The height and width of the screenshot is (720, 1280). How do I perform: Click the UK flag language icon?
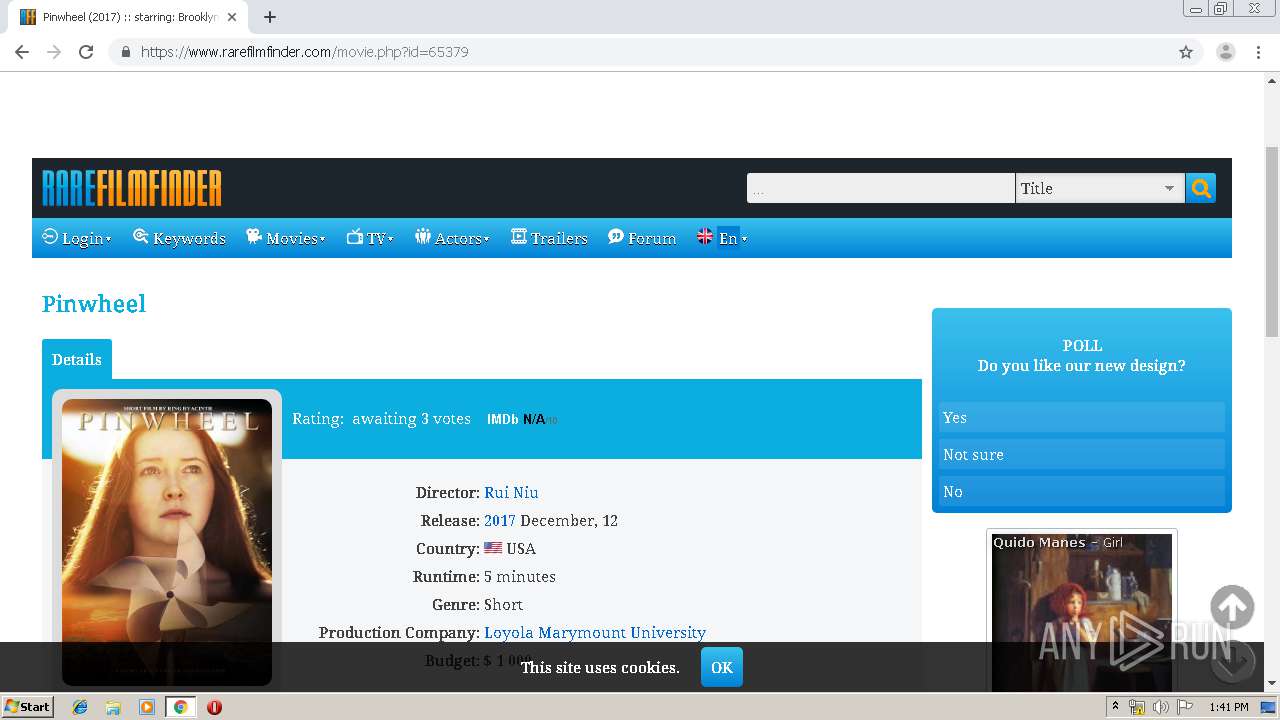point(705,237)
